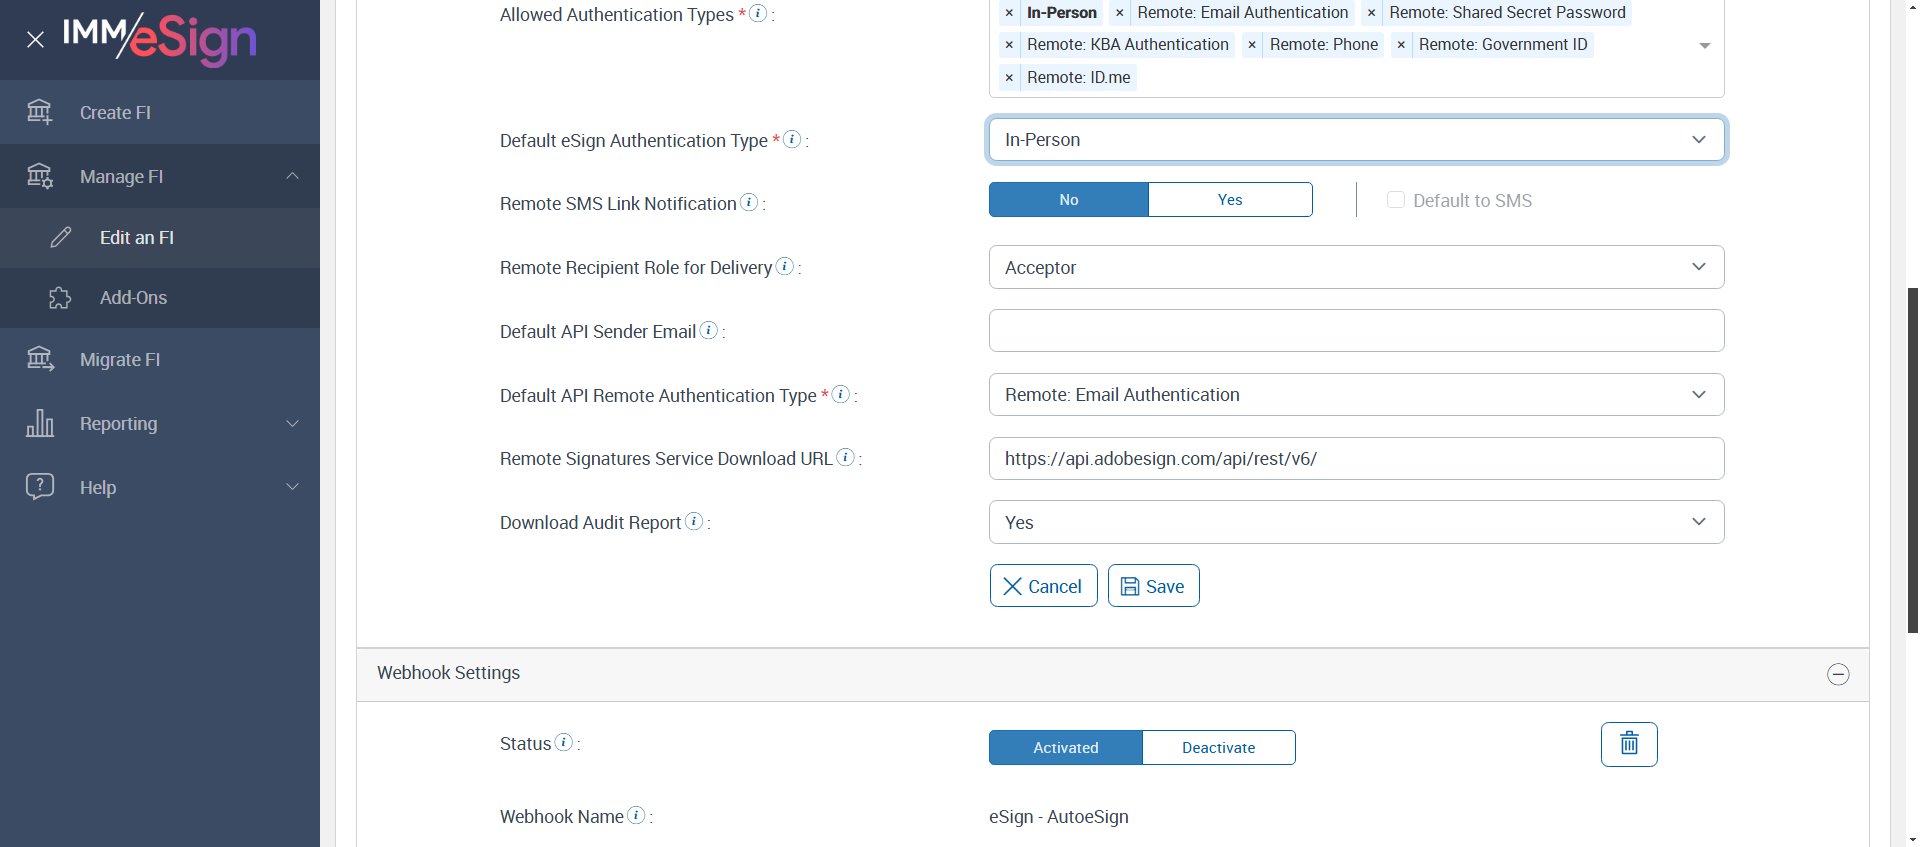Switch webhook status to Deactivate
Image resolution: width=1920 pixels, height=847 pixels.
coord(1218,748)
